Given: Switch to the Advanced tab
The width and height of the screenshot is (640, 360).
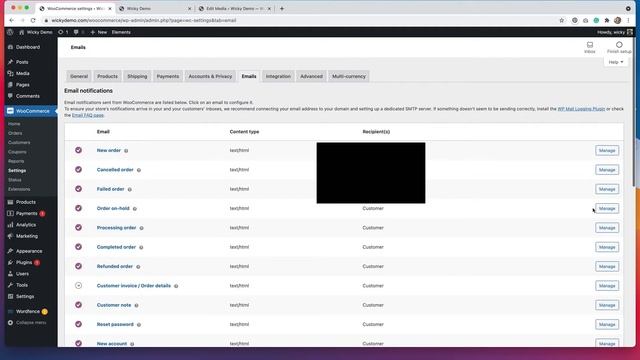Looking at the screenshot, I should pos(311,76).
